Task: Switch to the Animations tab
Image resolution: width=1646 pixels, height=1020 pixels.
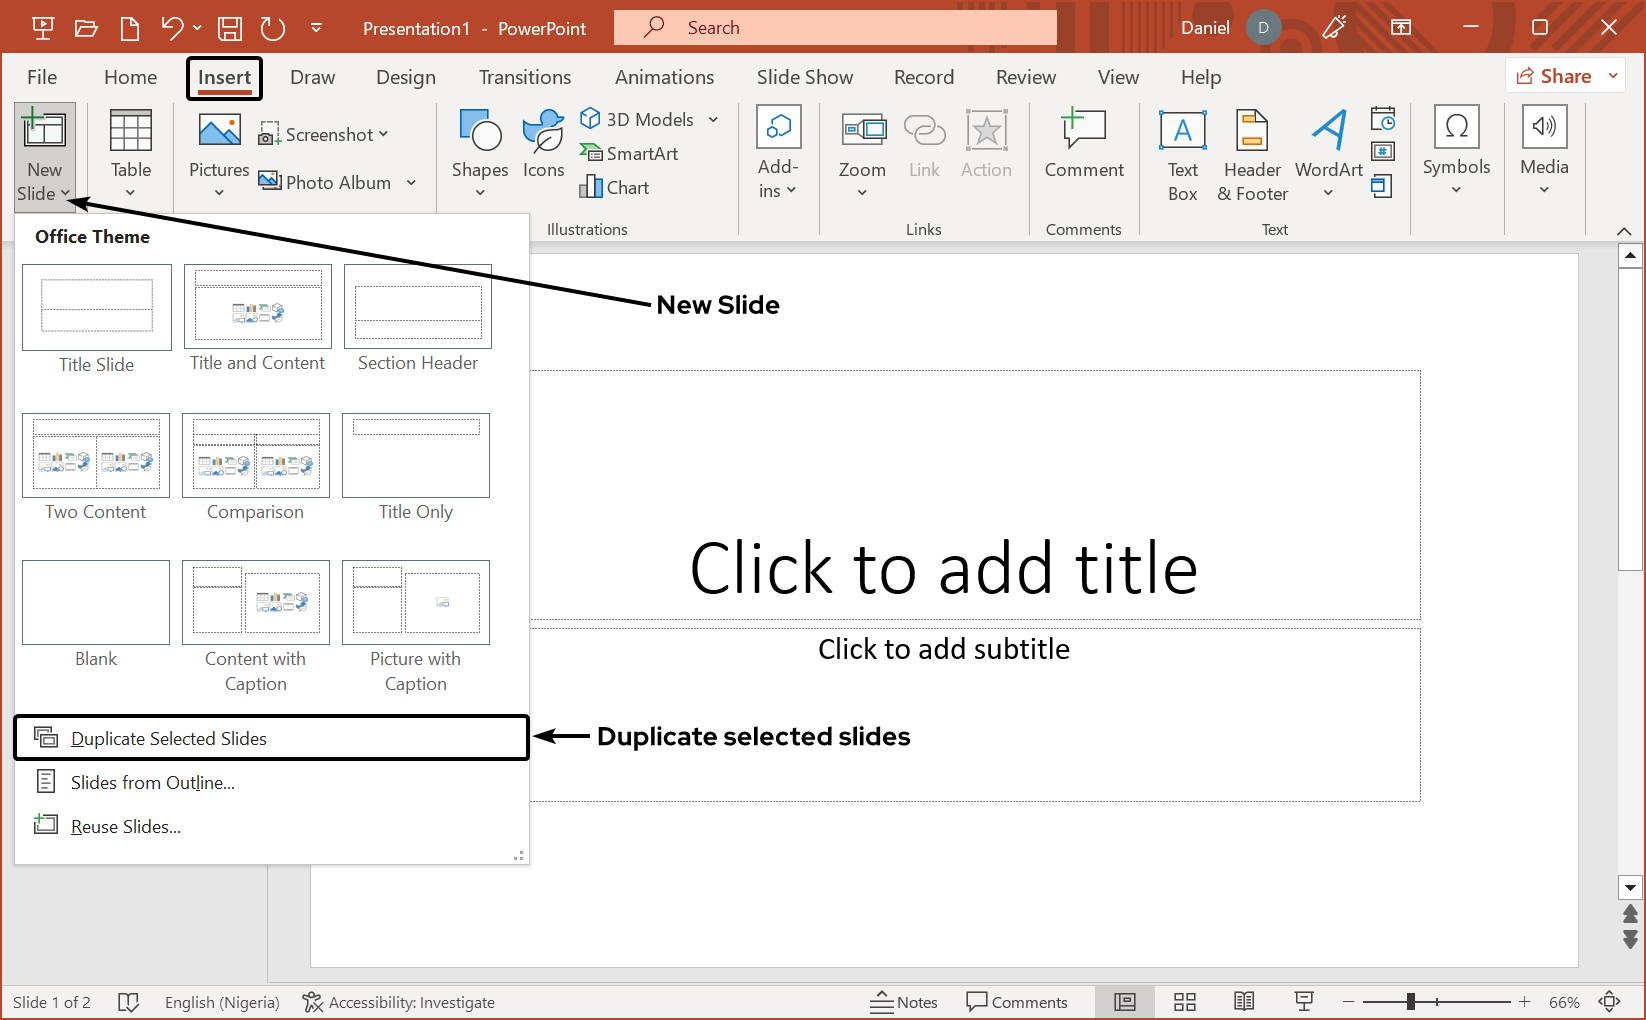Action: (x=664, y=77)
